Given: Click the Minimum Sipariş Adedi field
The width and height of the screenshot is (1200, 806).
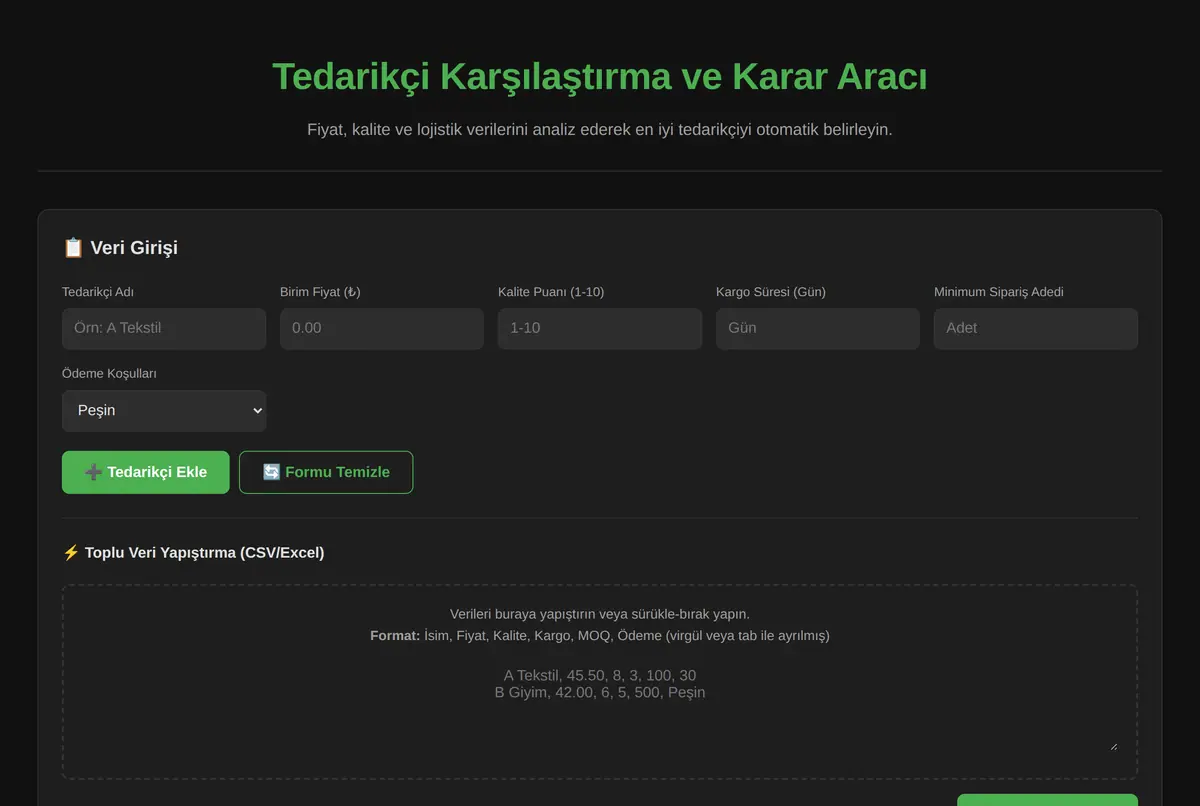Looking at the screenshot, I should 1036,328.
